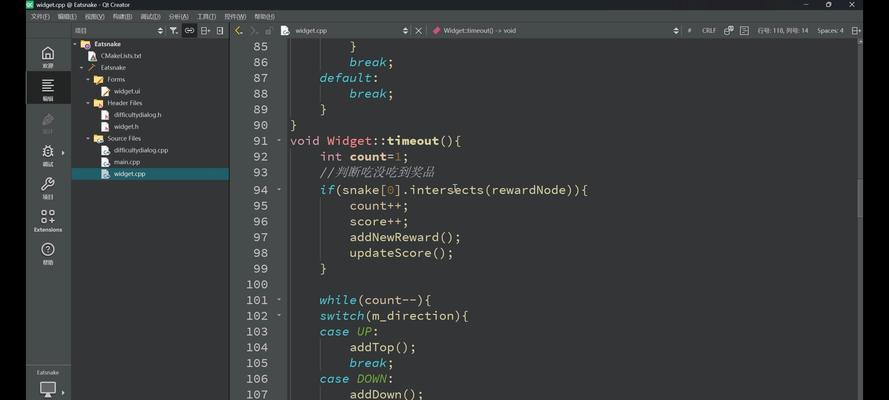This screenshot has height=400, width=889.
Task: Fold the Widget::timeout function at line 91
Action: [280, 141]
